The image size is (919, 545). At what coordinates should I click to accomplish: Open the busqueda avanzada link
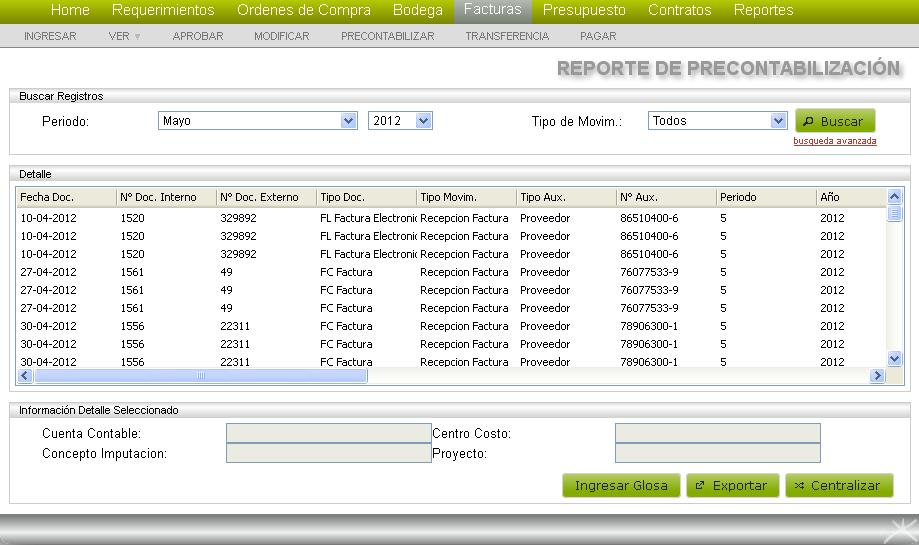coord(835,141)
